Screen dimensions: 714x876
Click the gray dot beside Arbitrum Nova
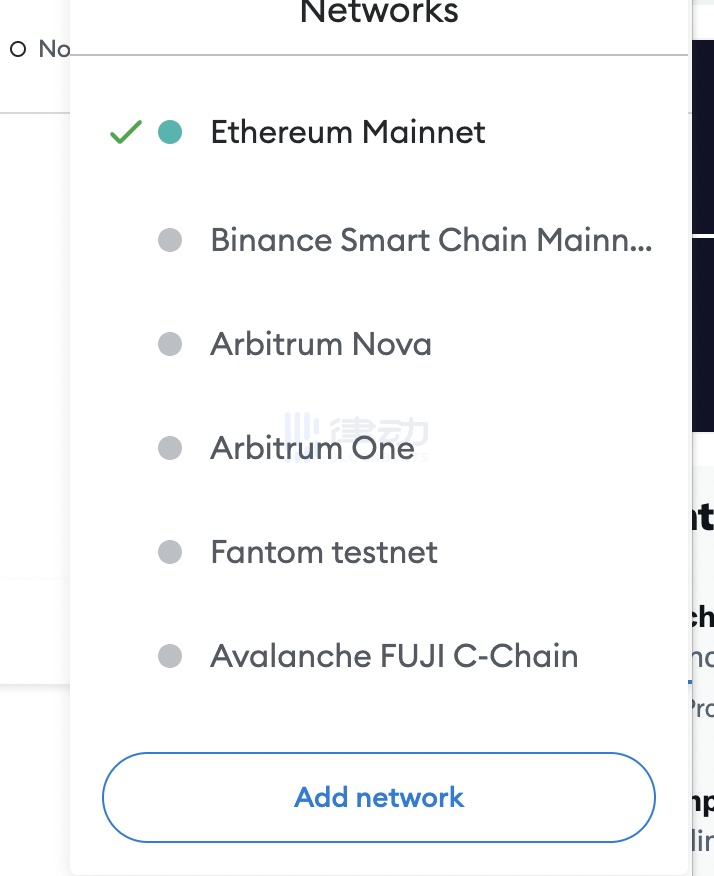pos(170,344)
